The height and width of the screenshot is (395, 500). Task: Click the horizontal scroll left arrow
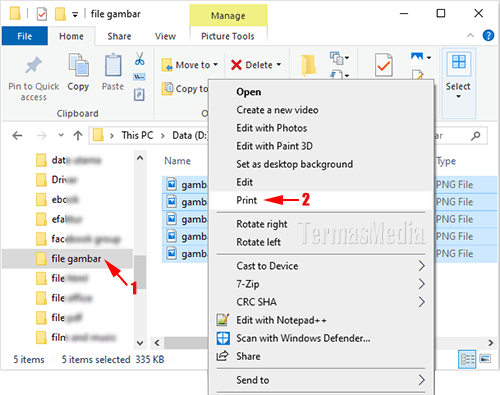157,343
